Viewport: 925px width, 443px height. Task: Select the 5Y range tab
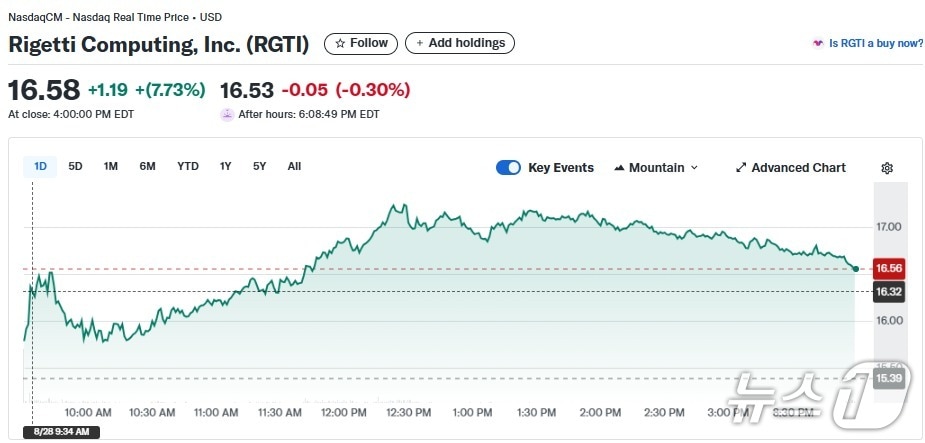coord(260,166)
